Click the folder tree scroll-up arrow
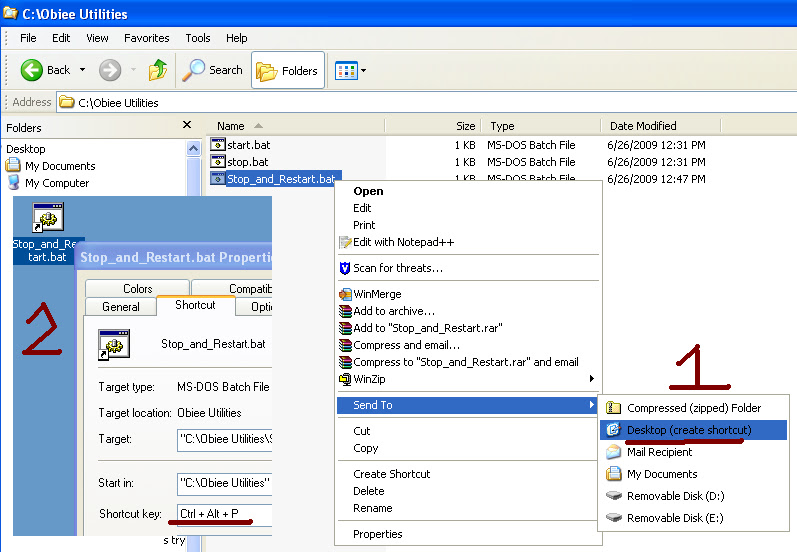 pos(193,148)
